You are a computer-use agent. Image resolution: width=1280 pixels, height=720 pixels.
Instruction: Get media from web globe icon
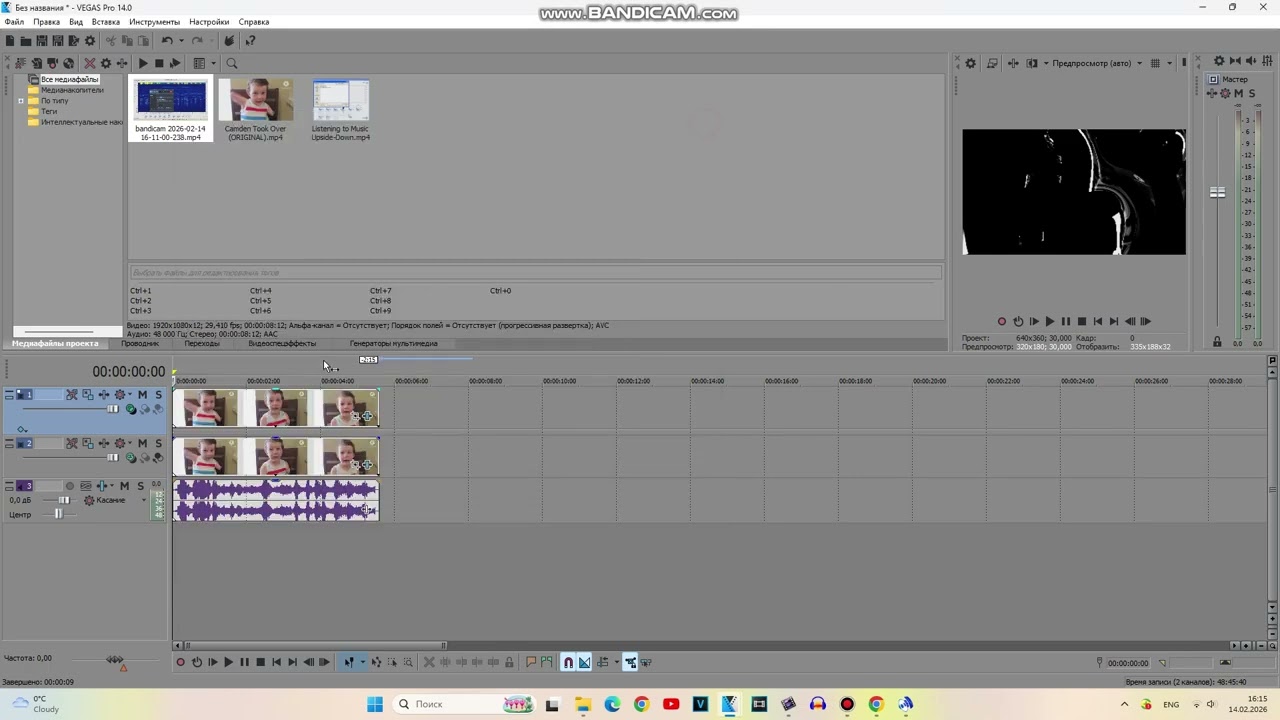pyautogui.click(x=68, y=63)
